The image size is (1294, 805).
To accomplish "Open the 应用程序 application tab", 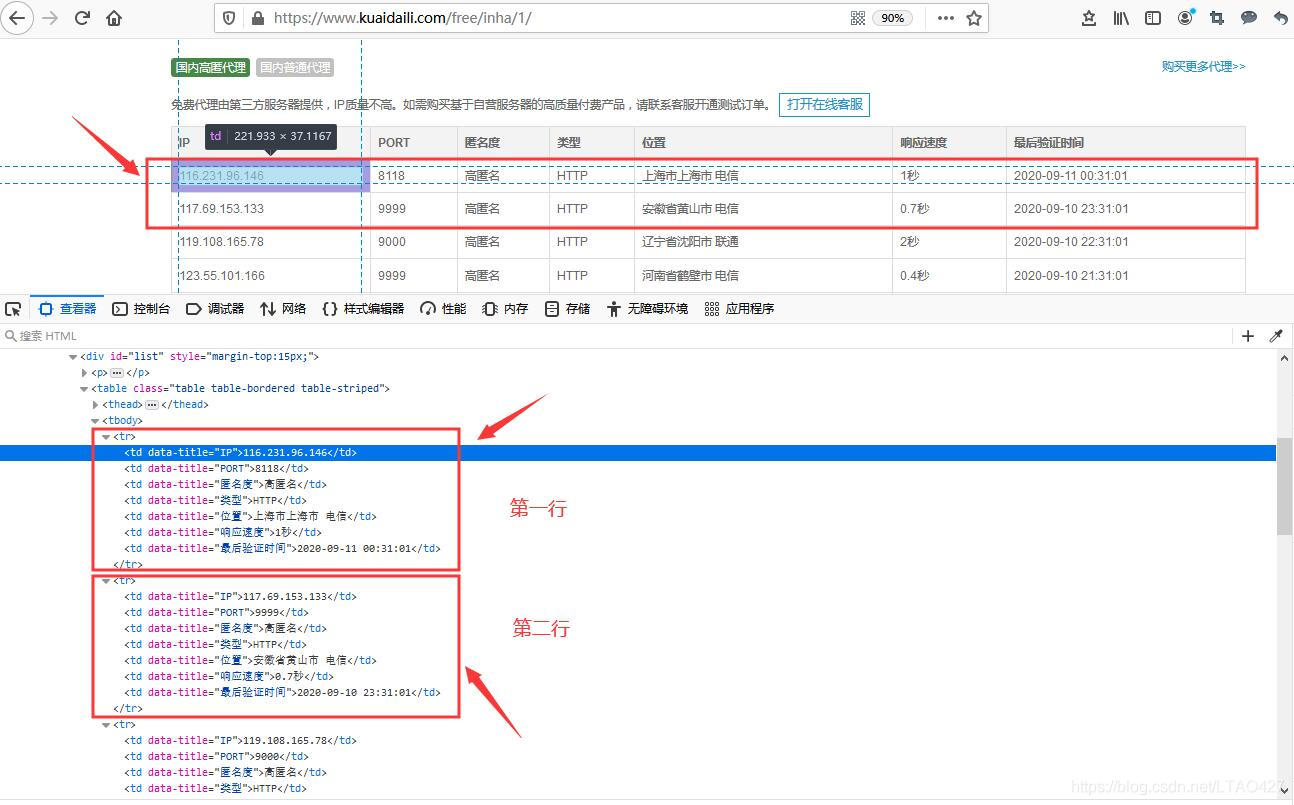I will pyautogui.click(x=739, y=309).
